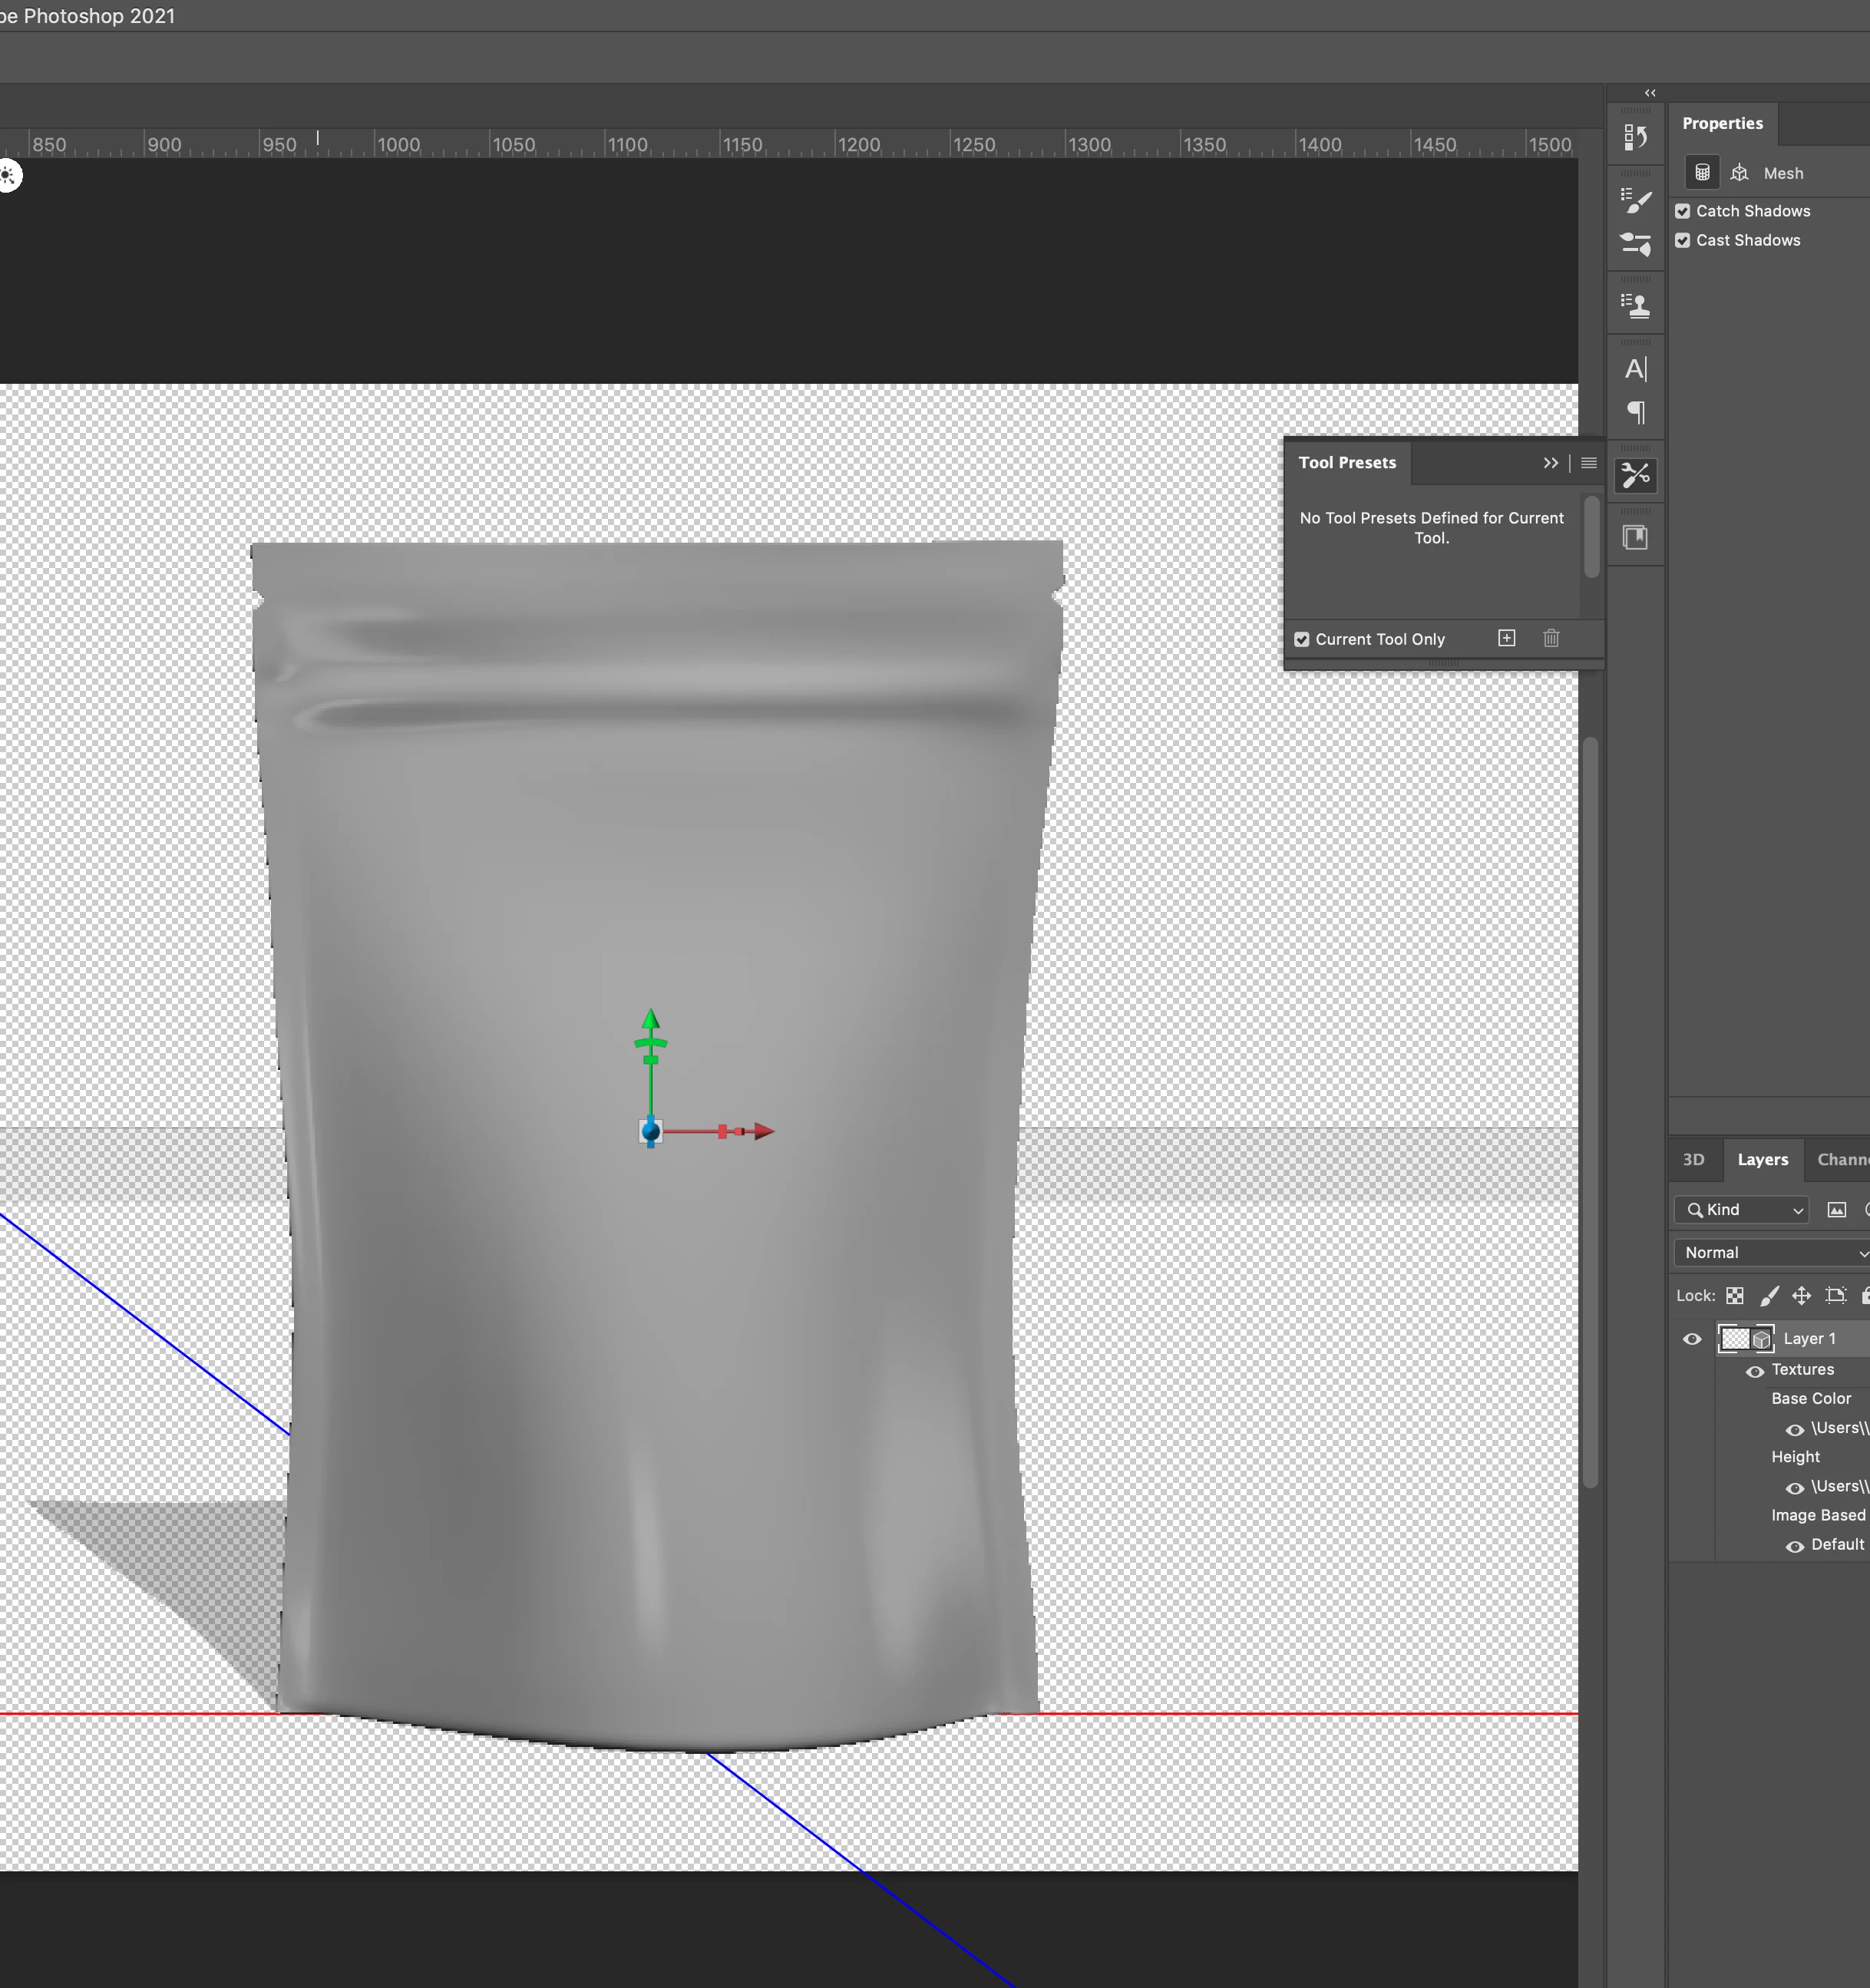Uncheck Catch Shadows checkbox
Screen dimensions: 1870x1988
[1683, 211]
